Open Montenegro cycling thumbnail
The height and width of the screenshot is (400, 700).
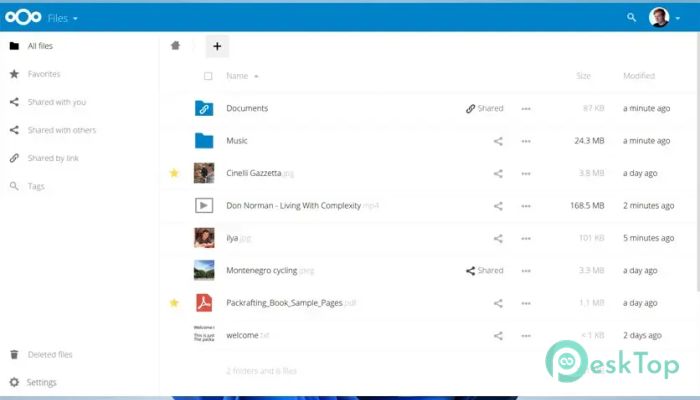pos(204,270)
